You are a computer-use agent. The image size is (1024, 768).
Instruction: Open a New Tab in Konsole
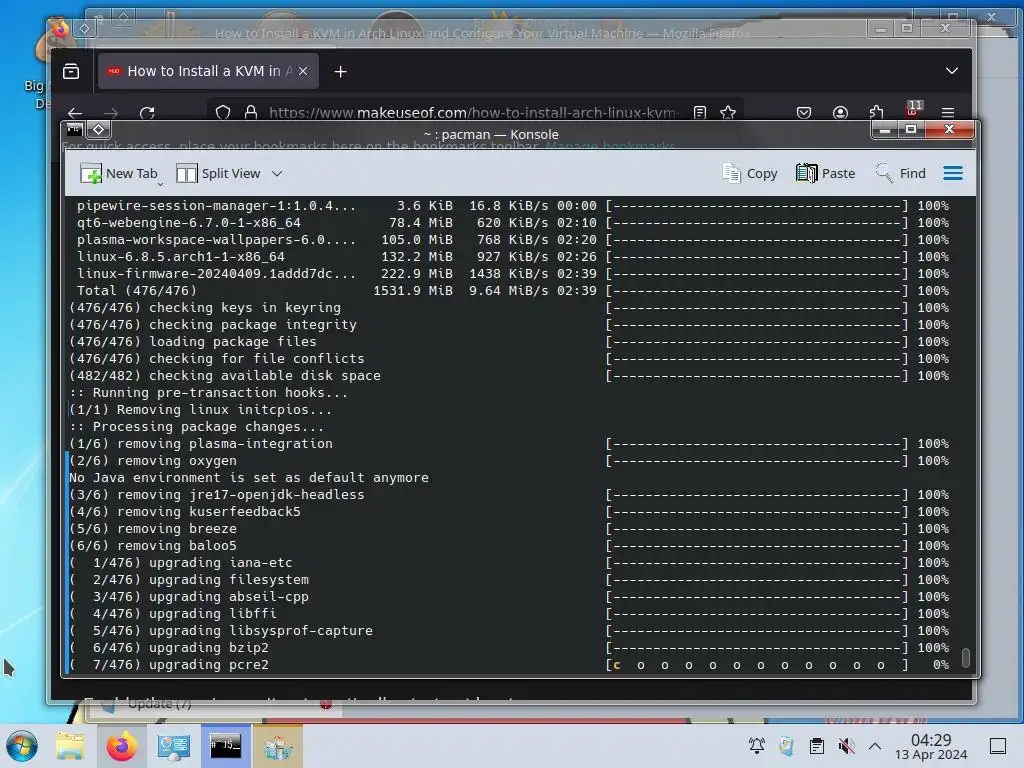point(119,174)
